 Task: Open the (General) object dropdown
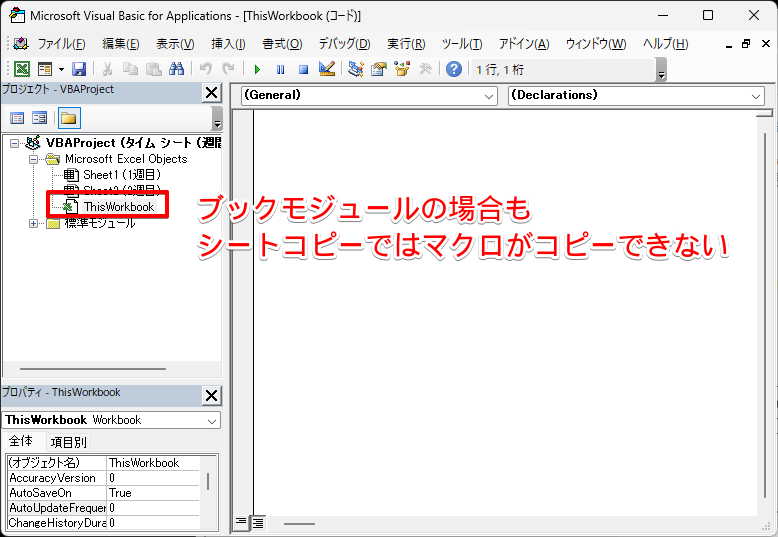pyautogui.click(x=369, y=95)
